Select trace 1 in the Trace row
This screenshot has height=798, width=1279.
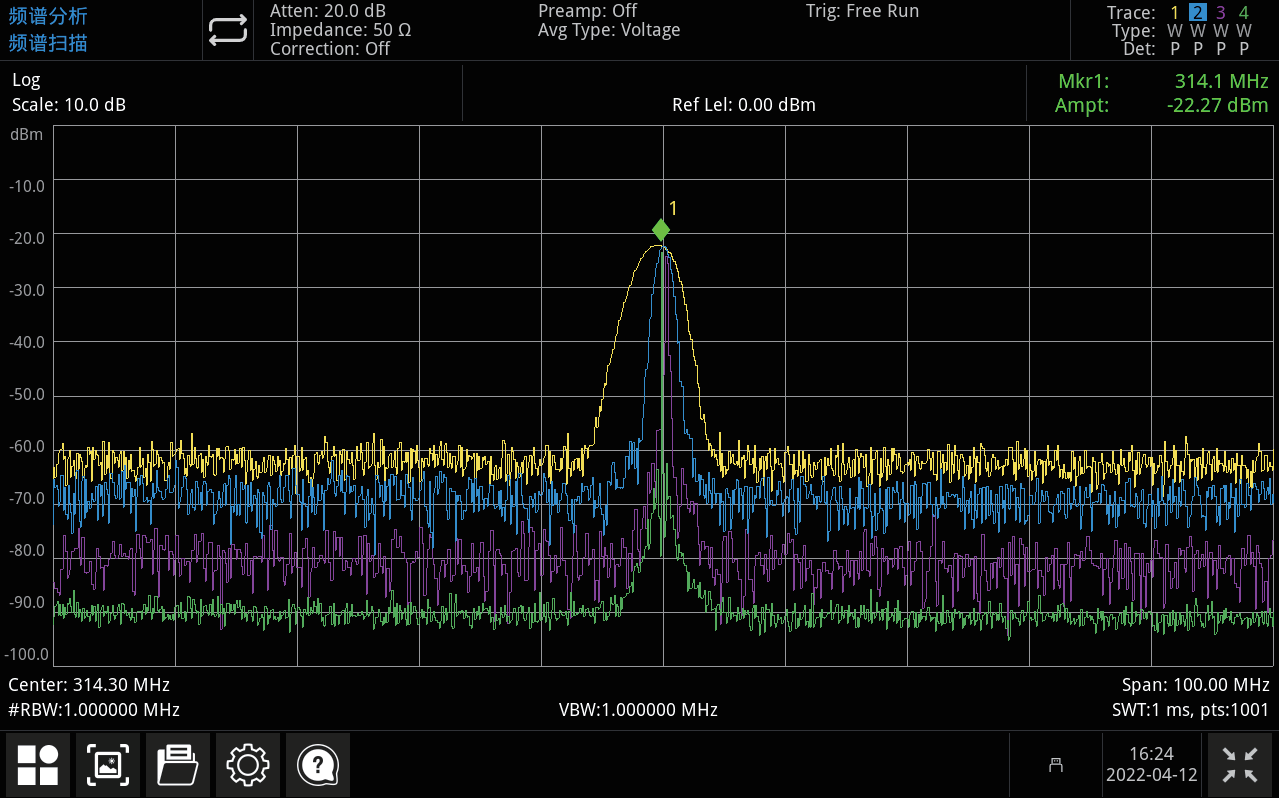(1175, 13)
